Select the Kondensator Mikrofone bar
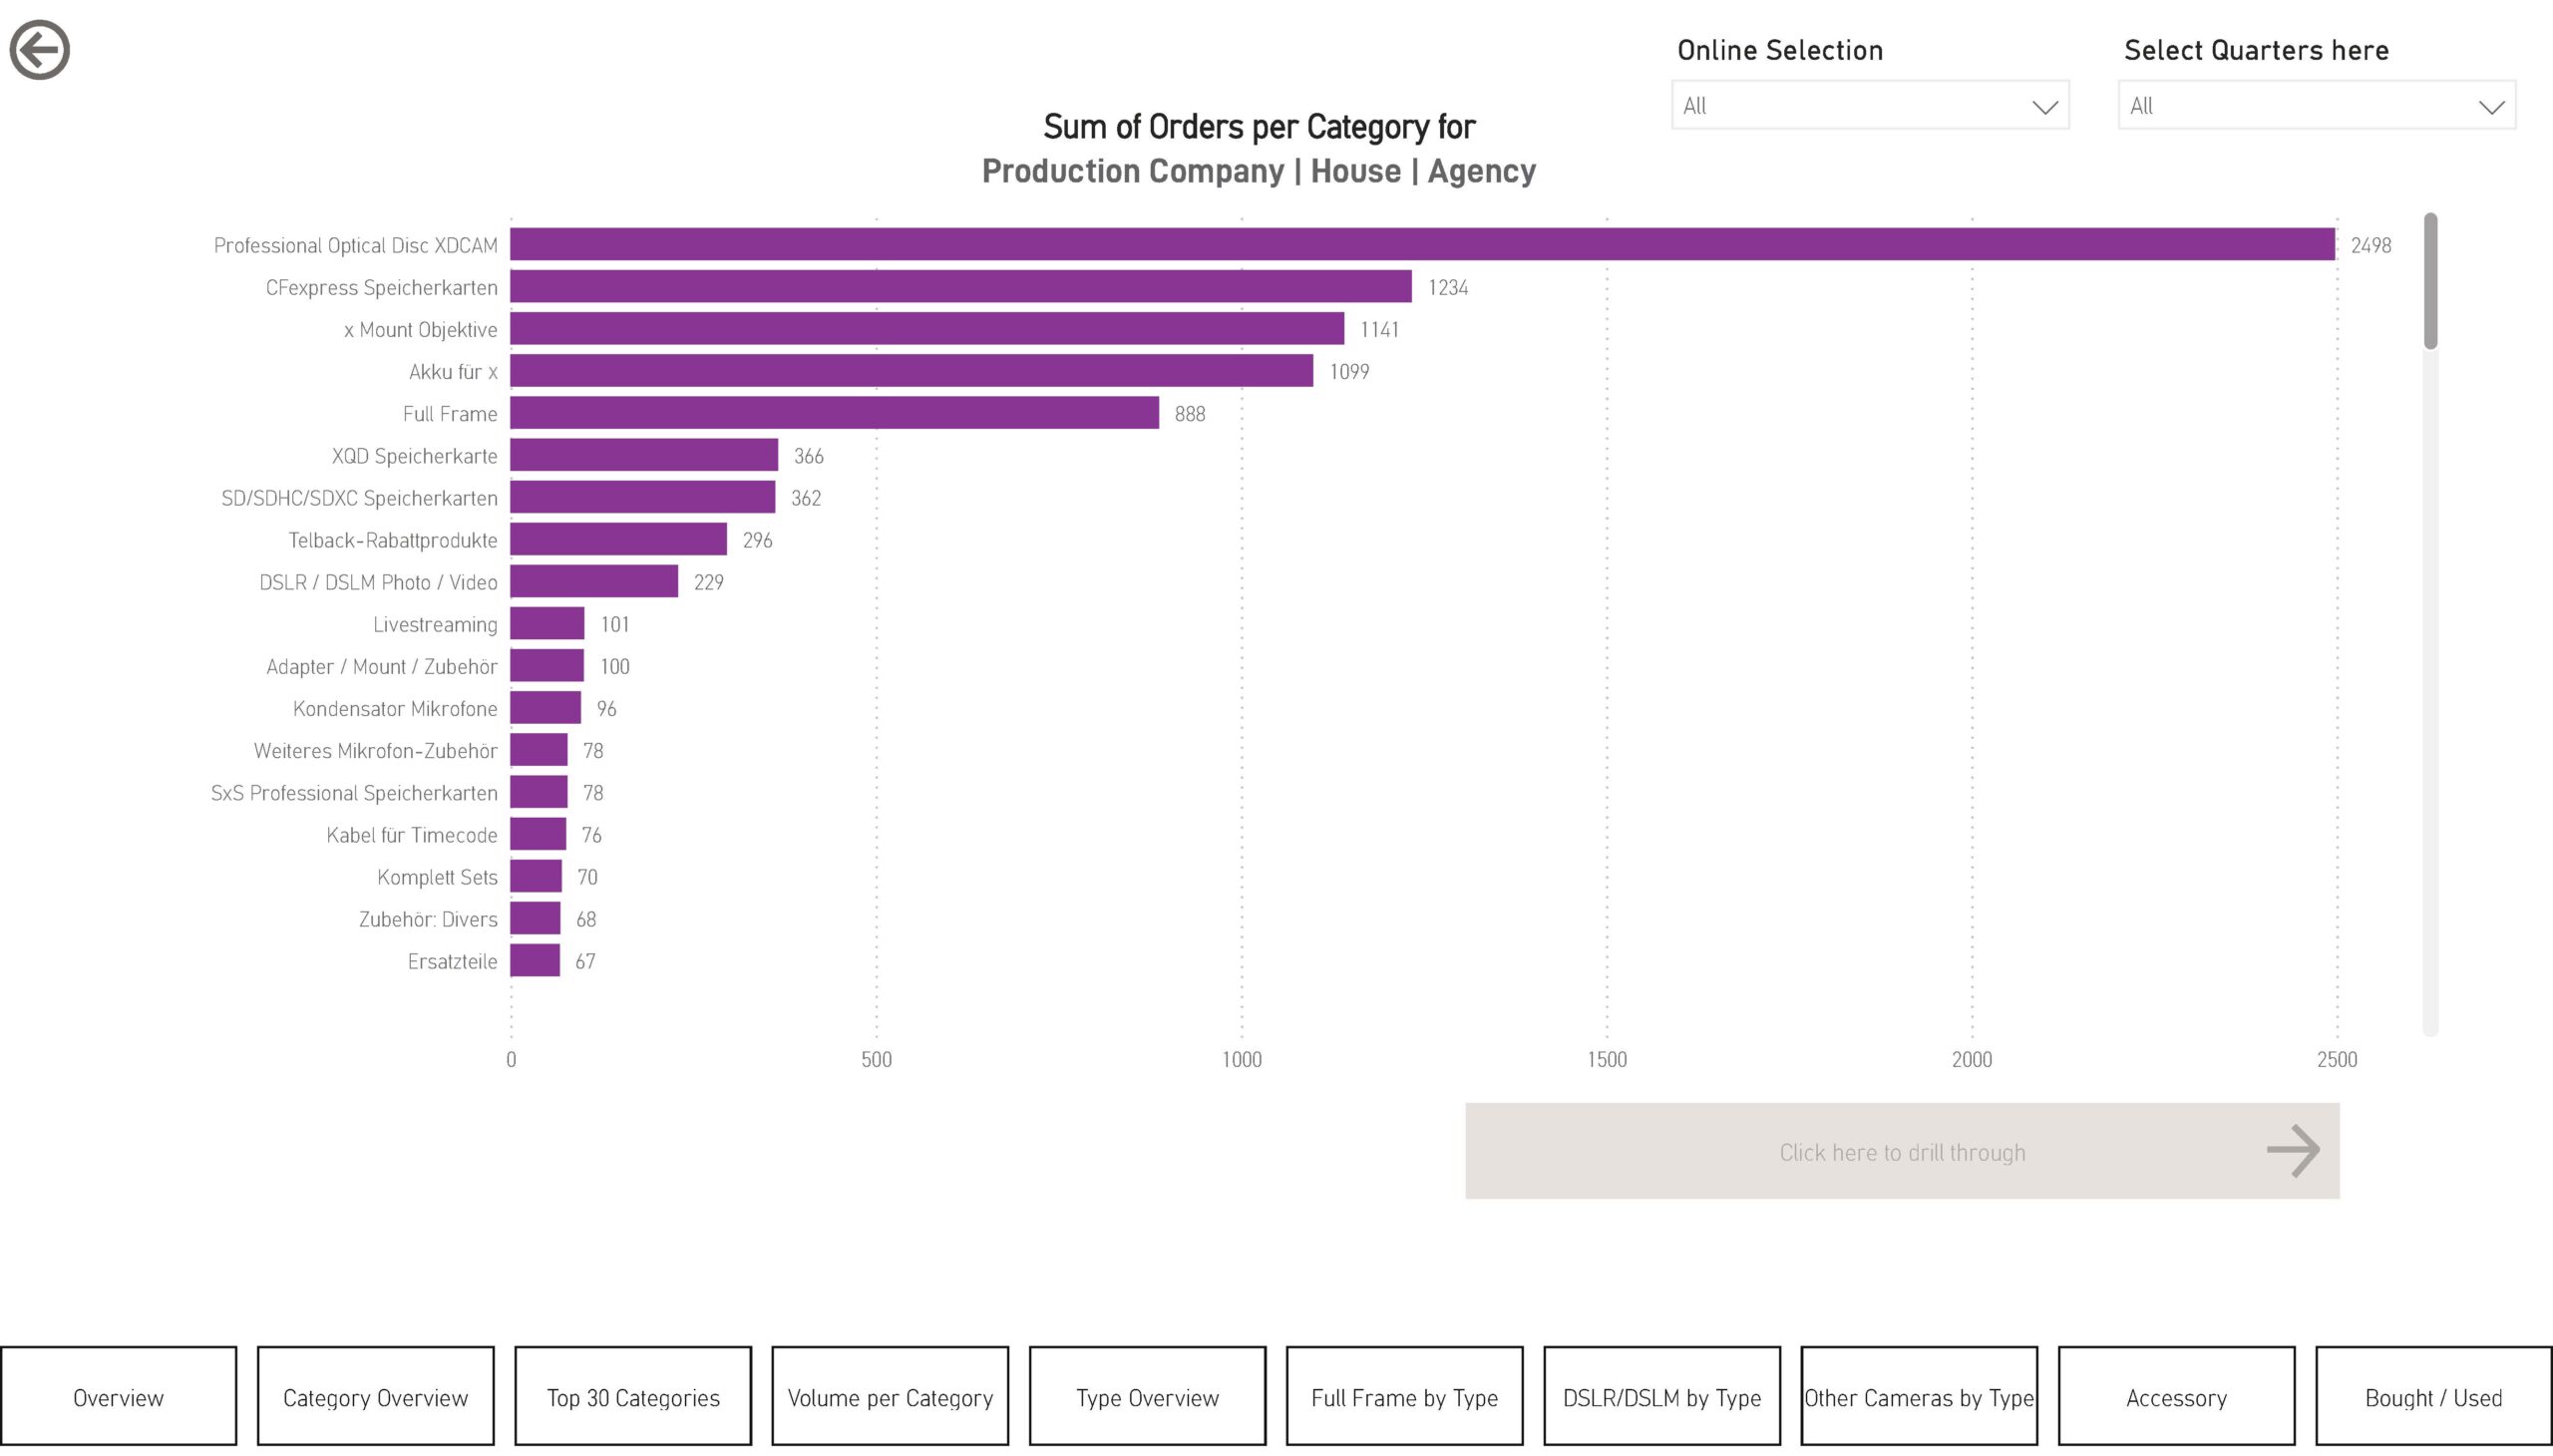The image size is (2553, 1456). (x=545, y=707)
